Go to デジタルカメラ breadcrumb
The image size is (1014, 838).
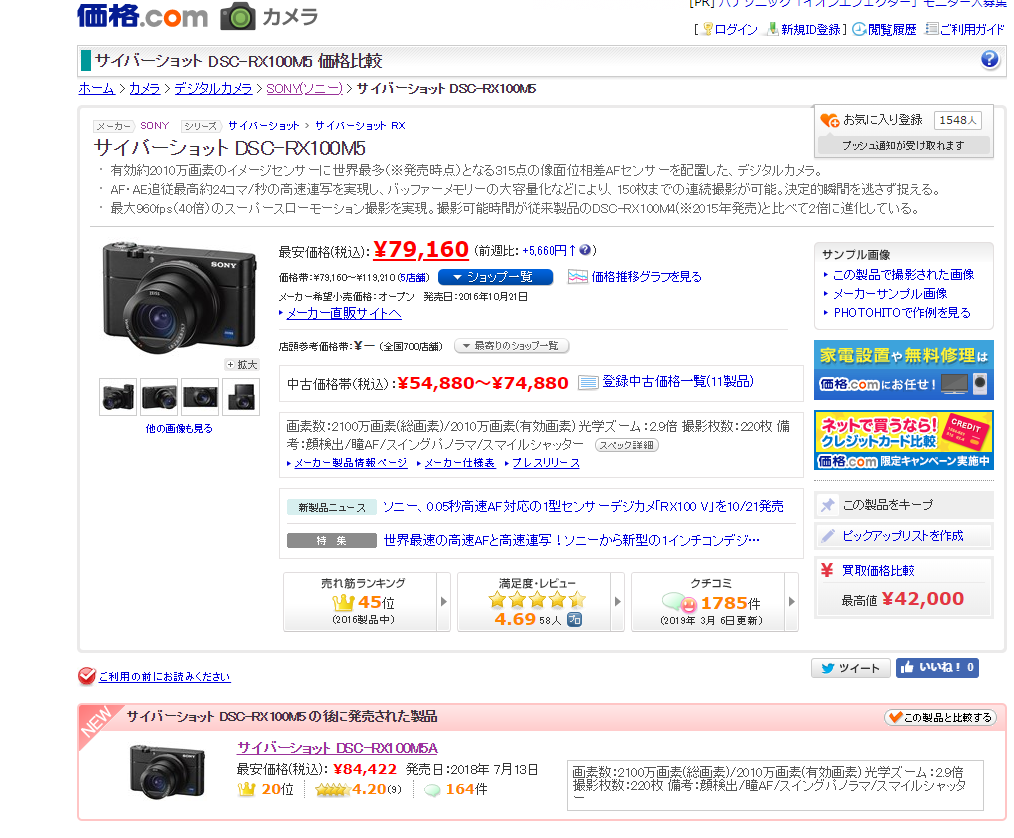213,89
